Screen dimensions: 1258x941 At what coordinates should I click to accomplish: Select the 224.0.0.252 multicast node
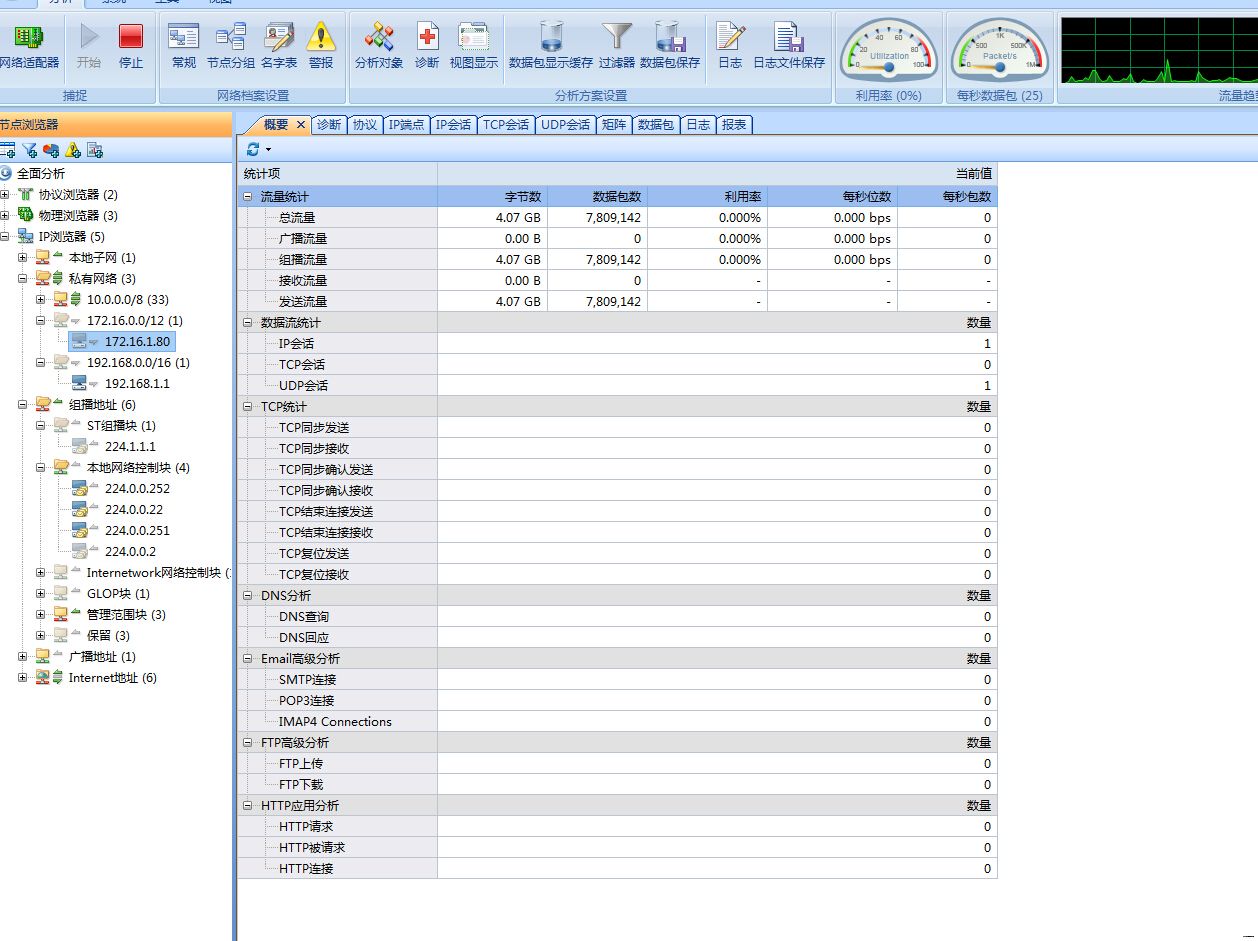click(137, 489)
